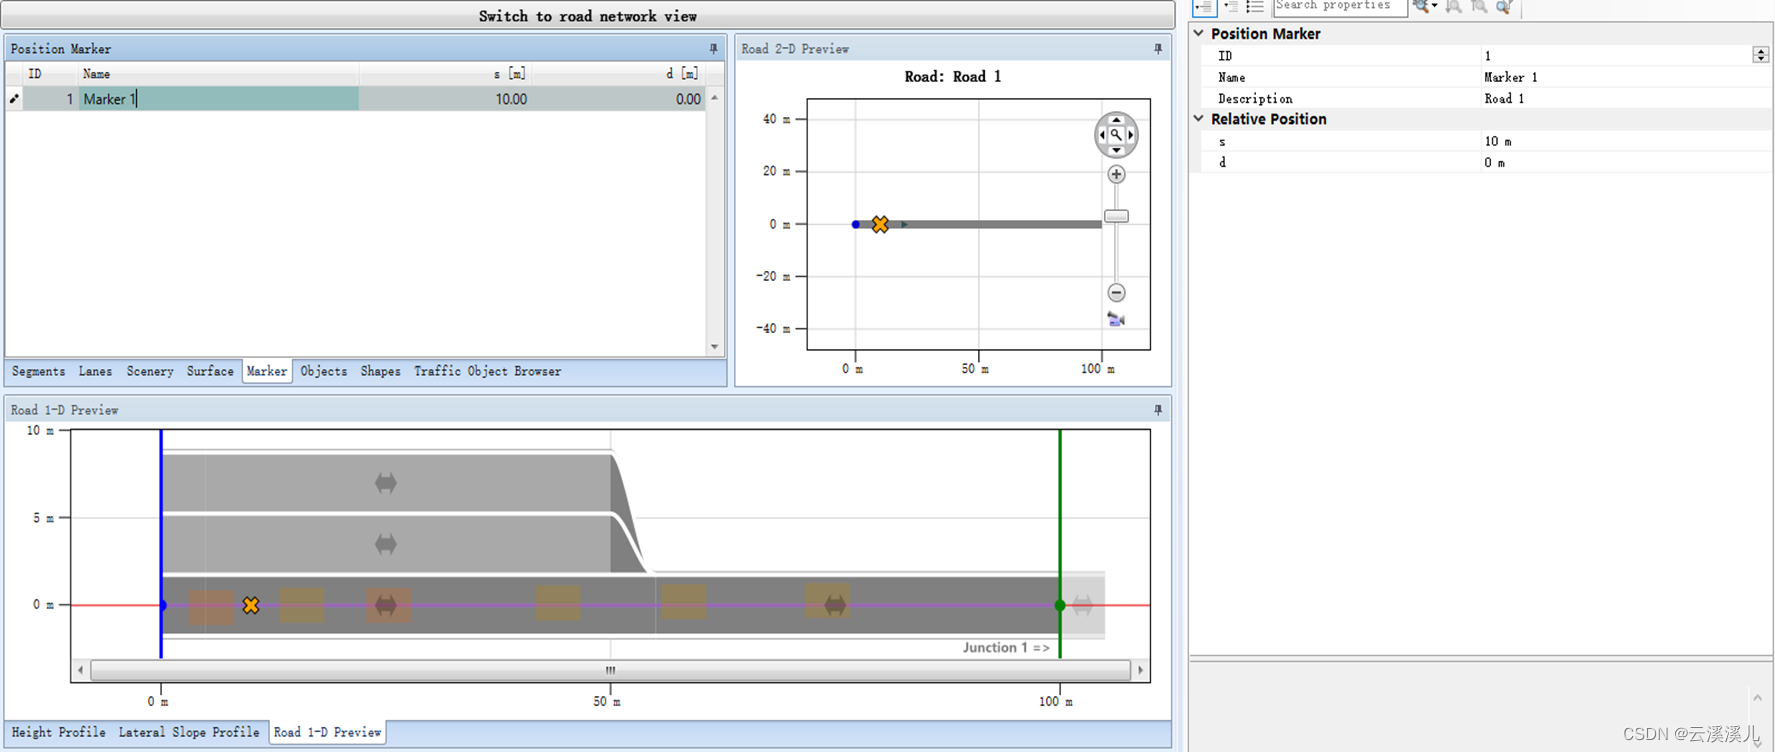Pan left in the 2-D preview navigator

tap(1102, 135)
